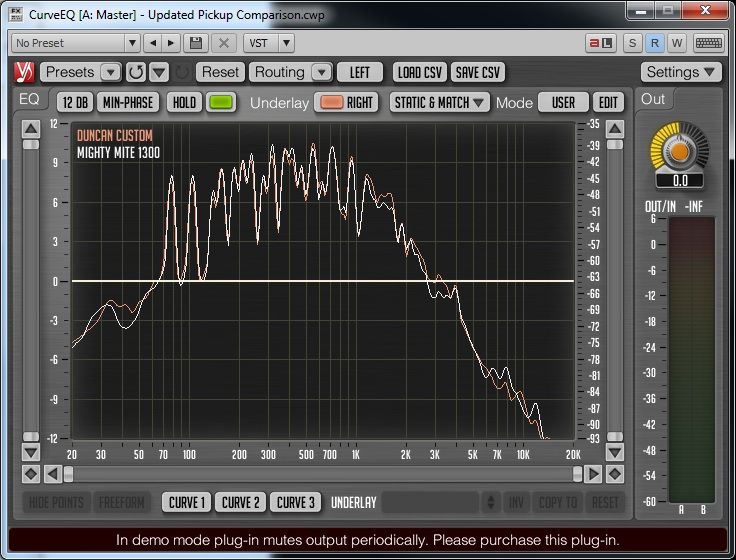Toggle the R automation read button

[654, 43]
